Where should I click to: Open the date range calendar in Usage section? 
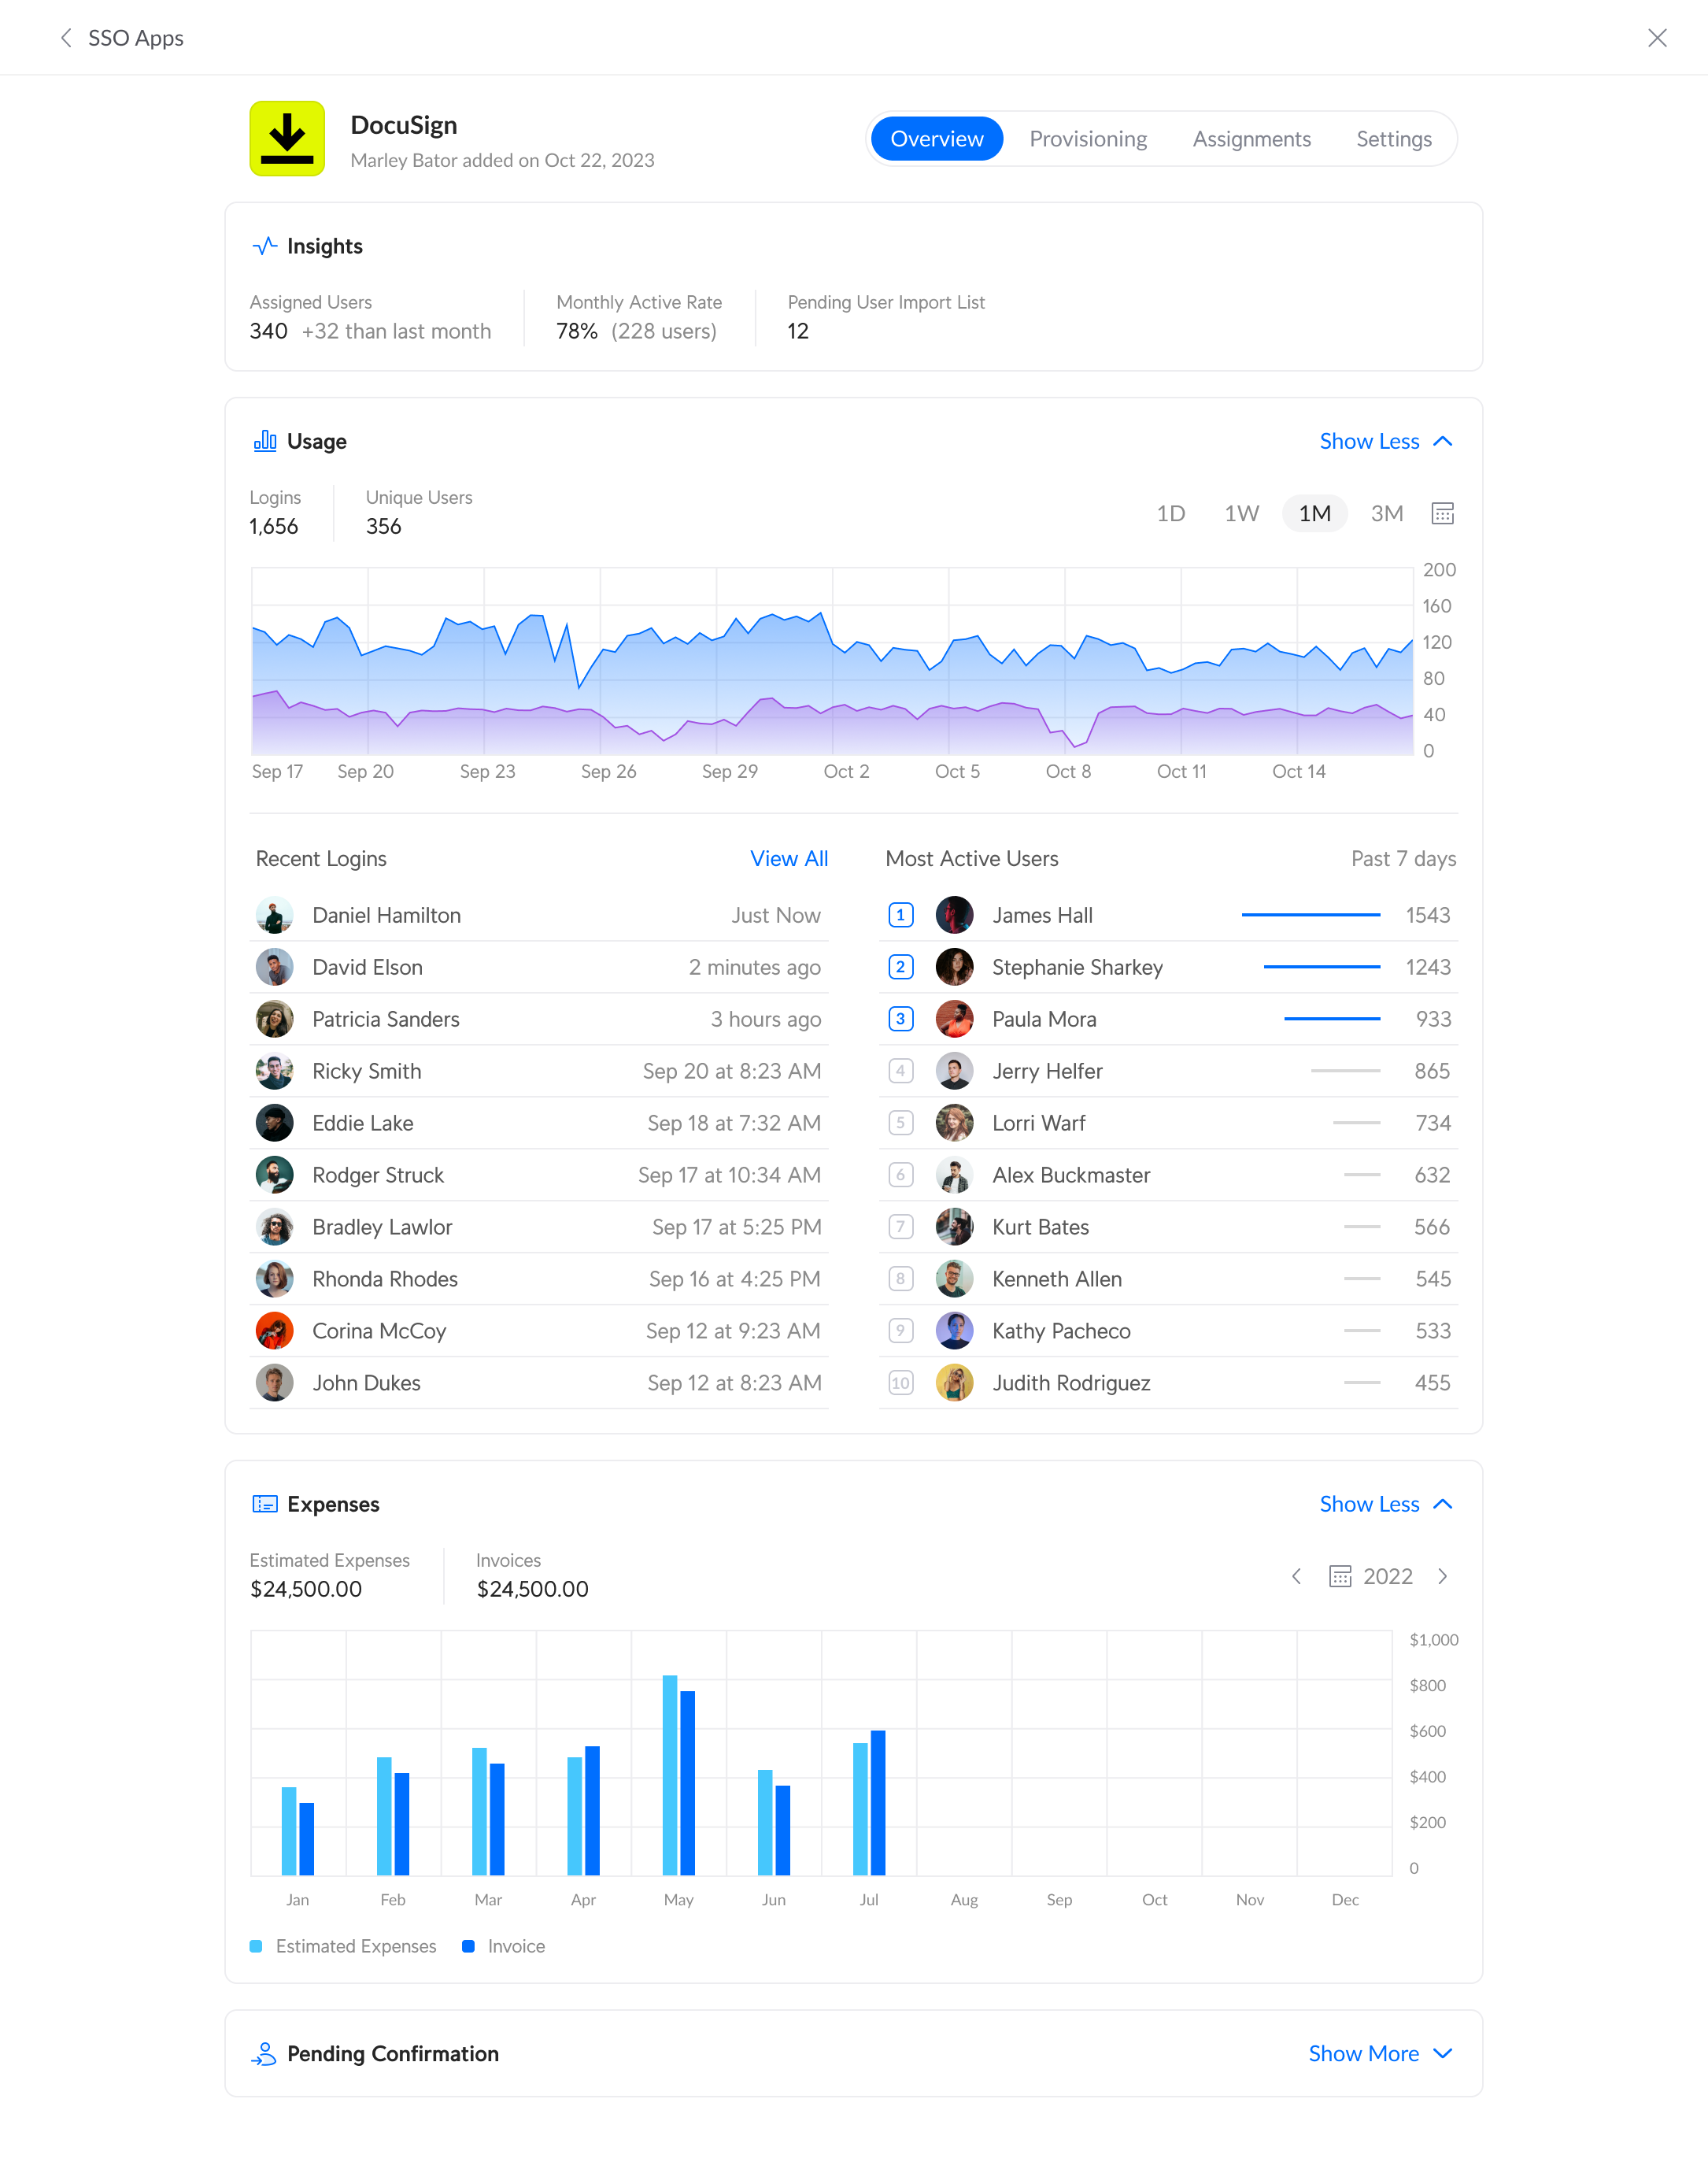1442,513
